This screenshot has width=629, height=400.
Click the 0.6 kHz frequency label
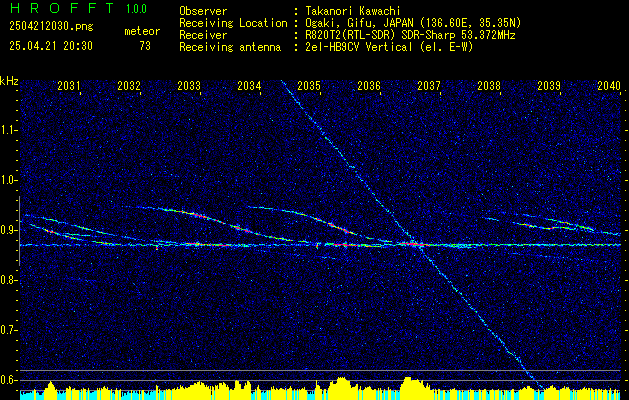(x=7, y=380)
